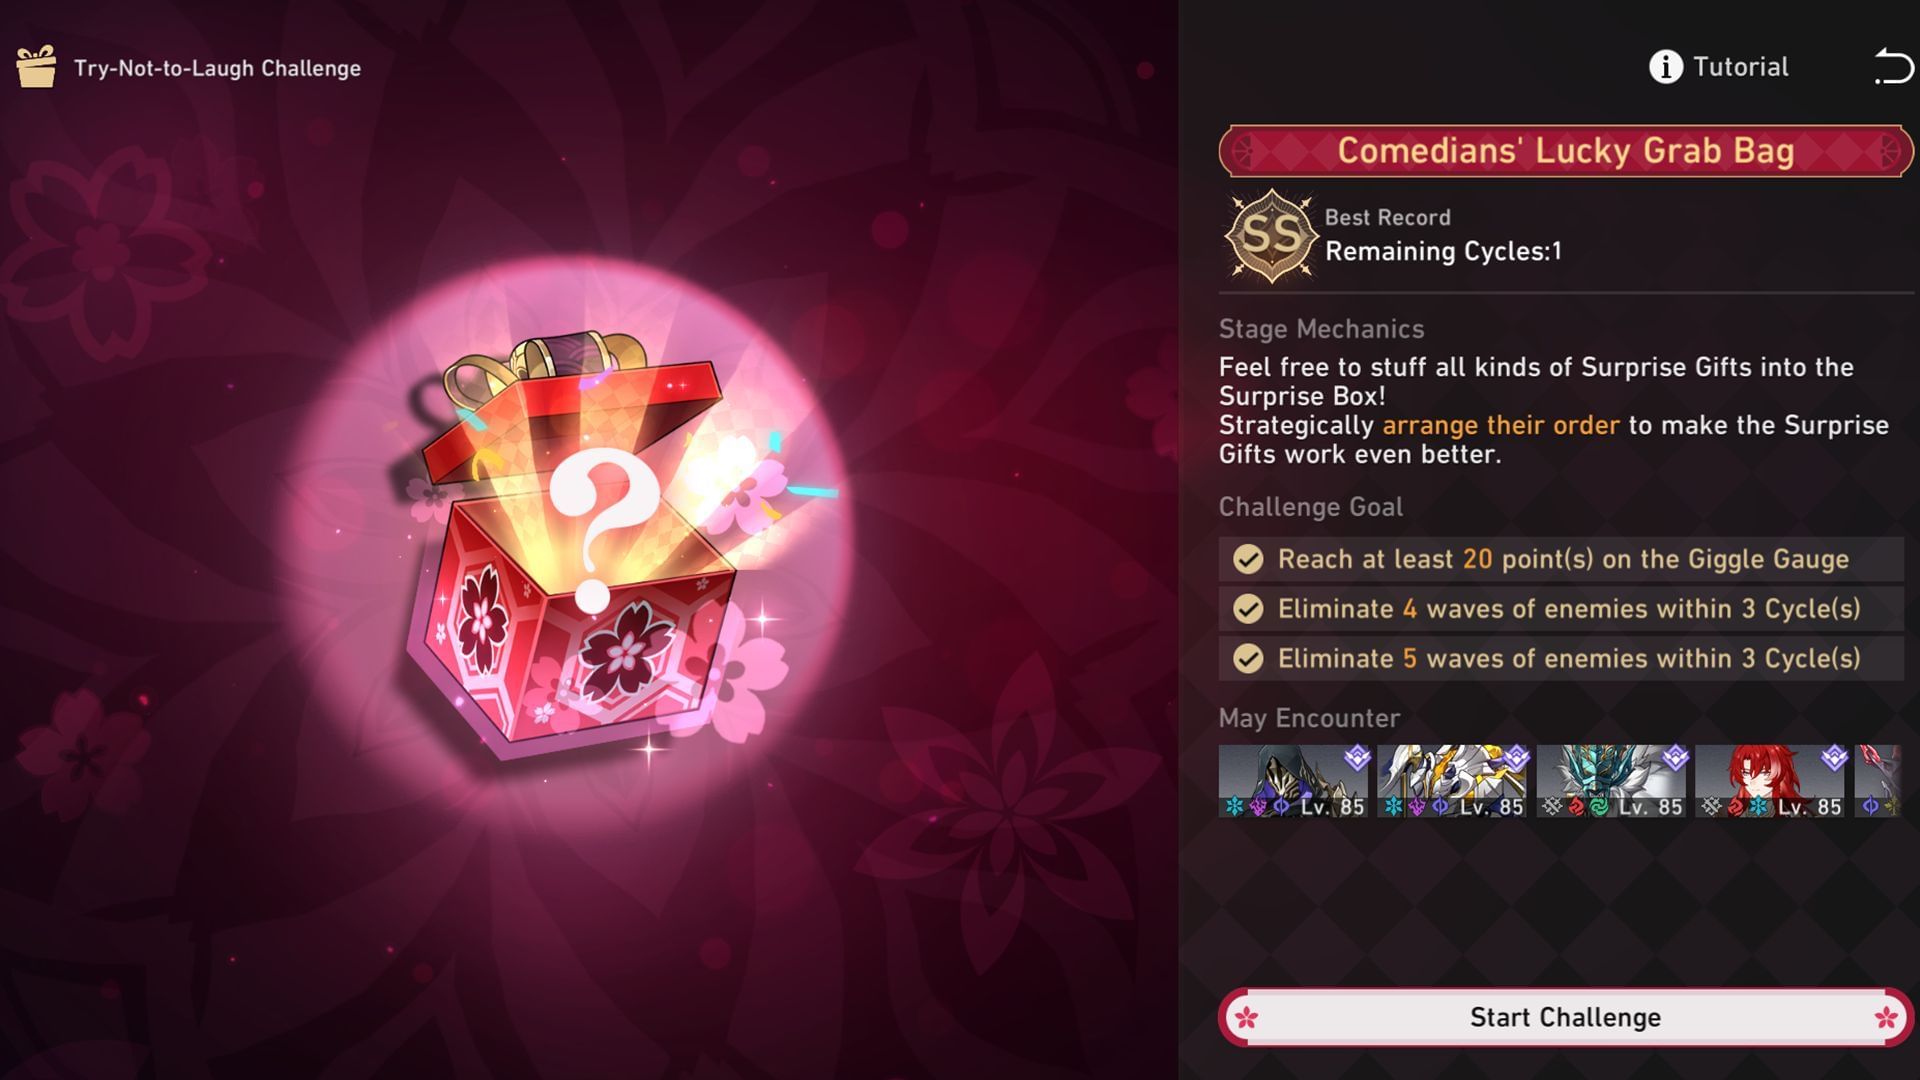Select the red-haired enemy portrait

(x=1770, y=781)
